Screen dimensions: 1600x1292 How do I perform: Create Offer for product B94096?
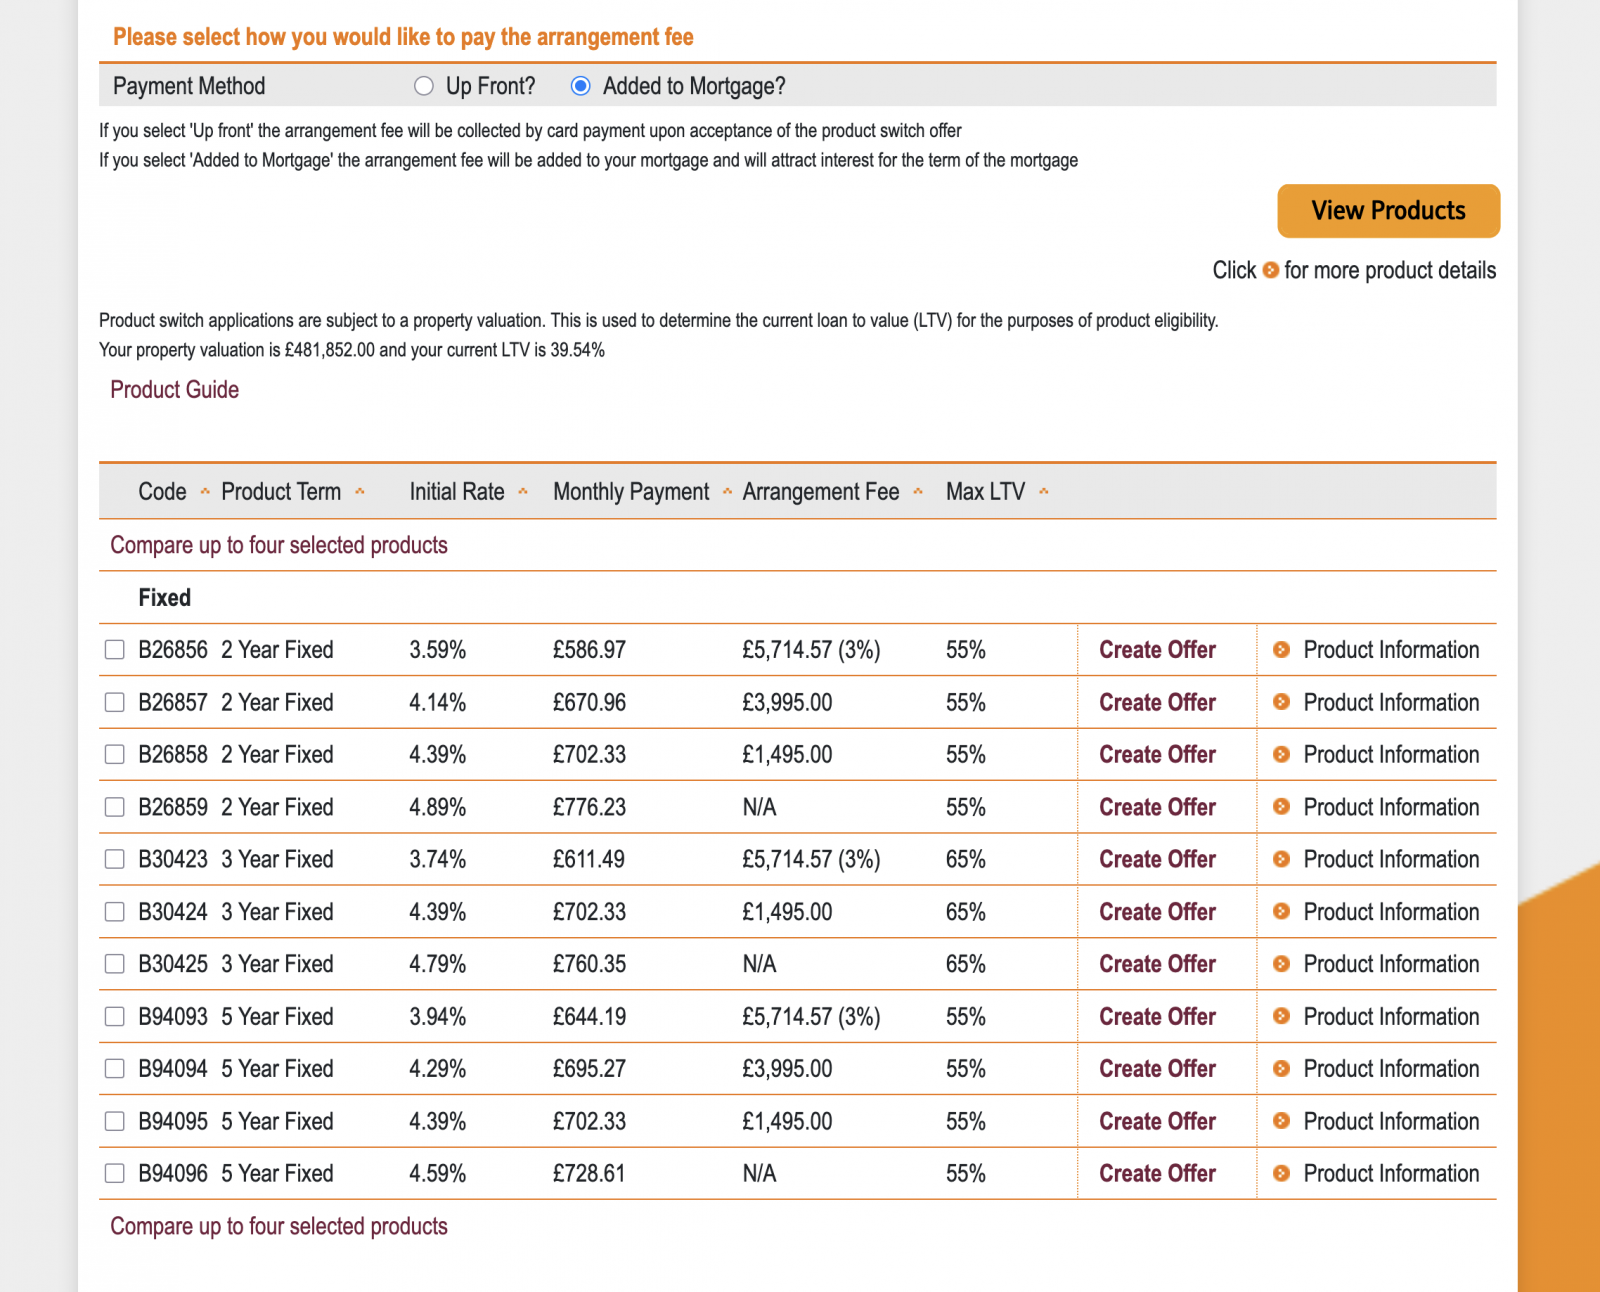pos(1157,1173)
